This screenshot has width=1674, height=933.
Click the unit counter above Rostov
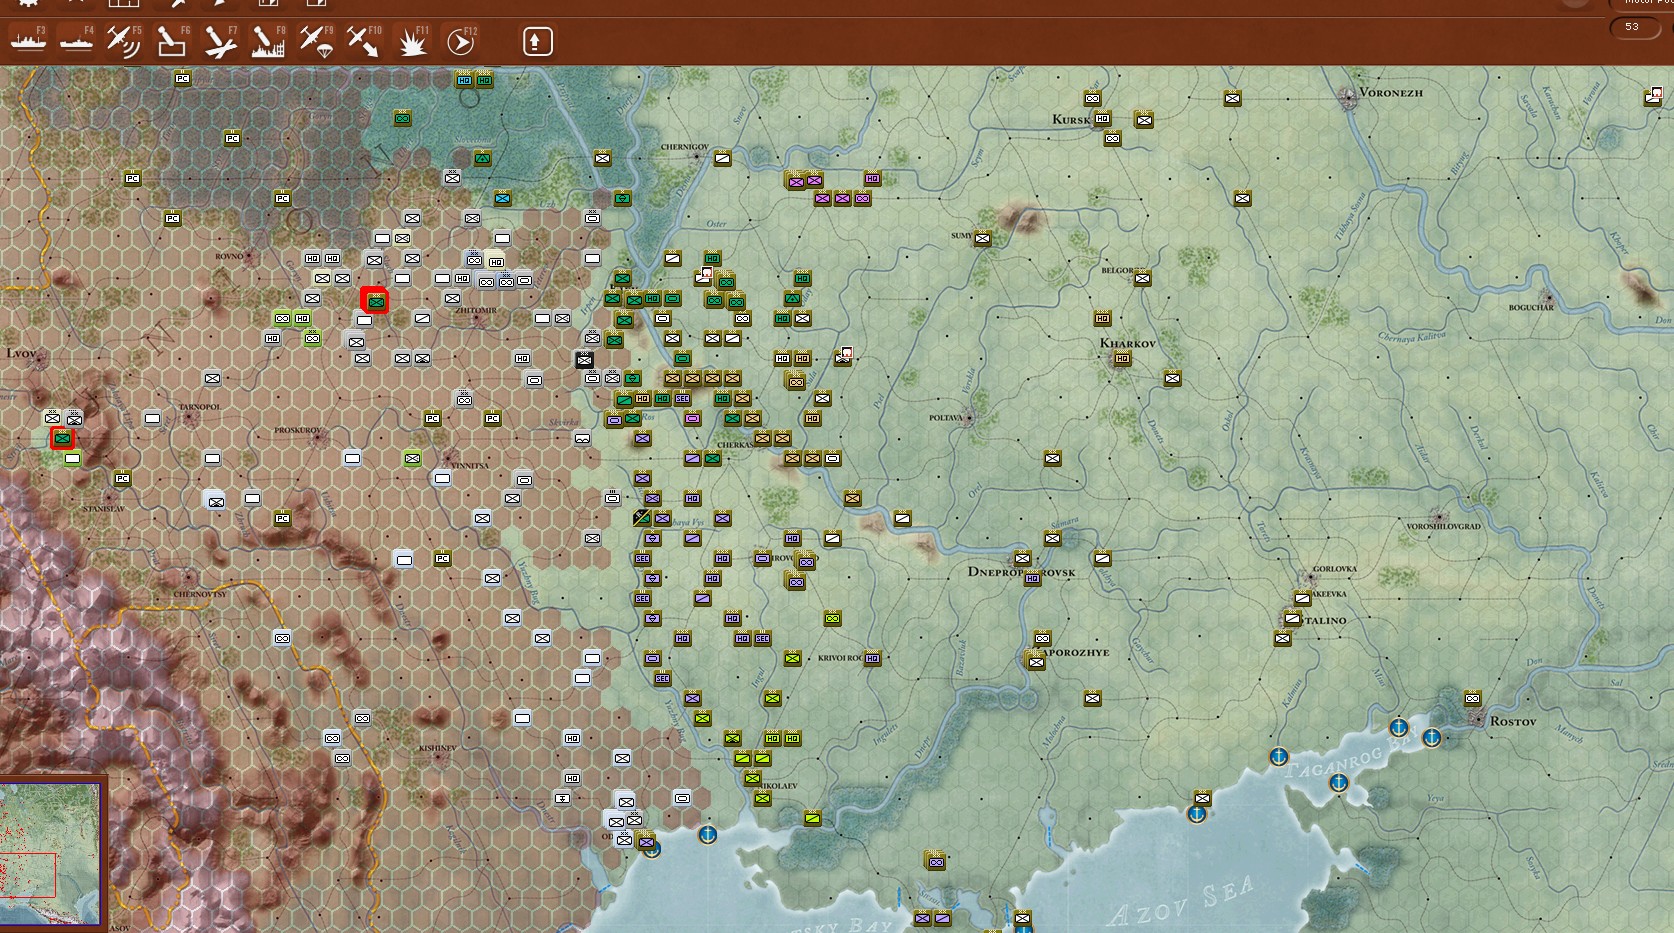point(1472,698)
